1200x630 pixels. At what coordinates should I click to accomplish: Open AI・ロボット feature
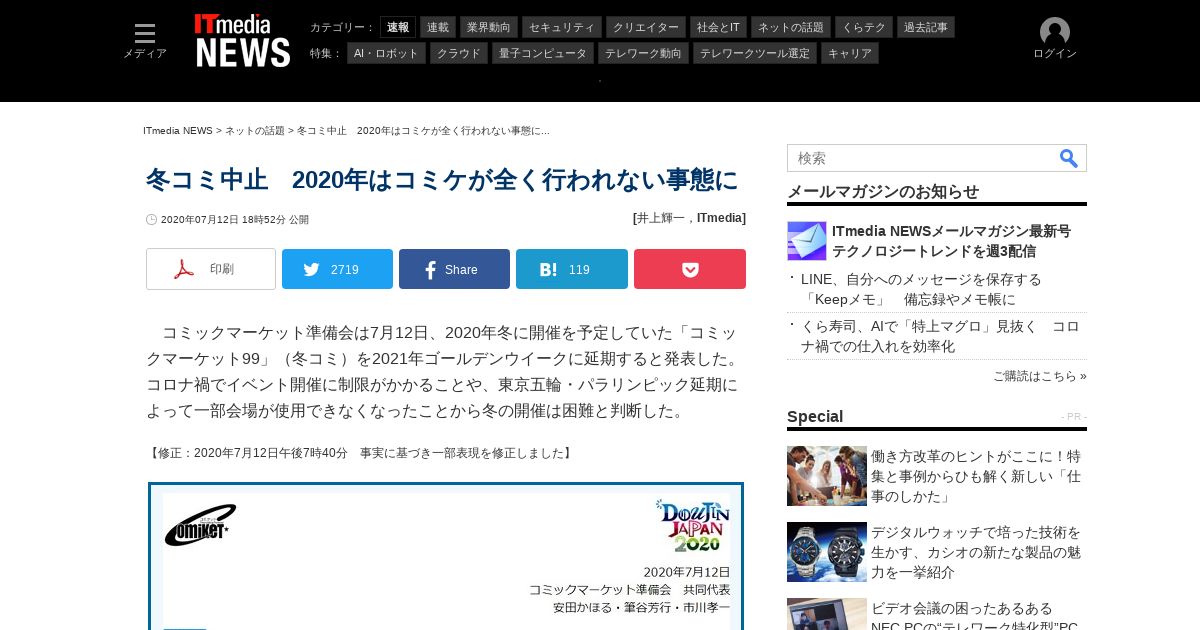[386, 53]
